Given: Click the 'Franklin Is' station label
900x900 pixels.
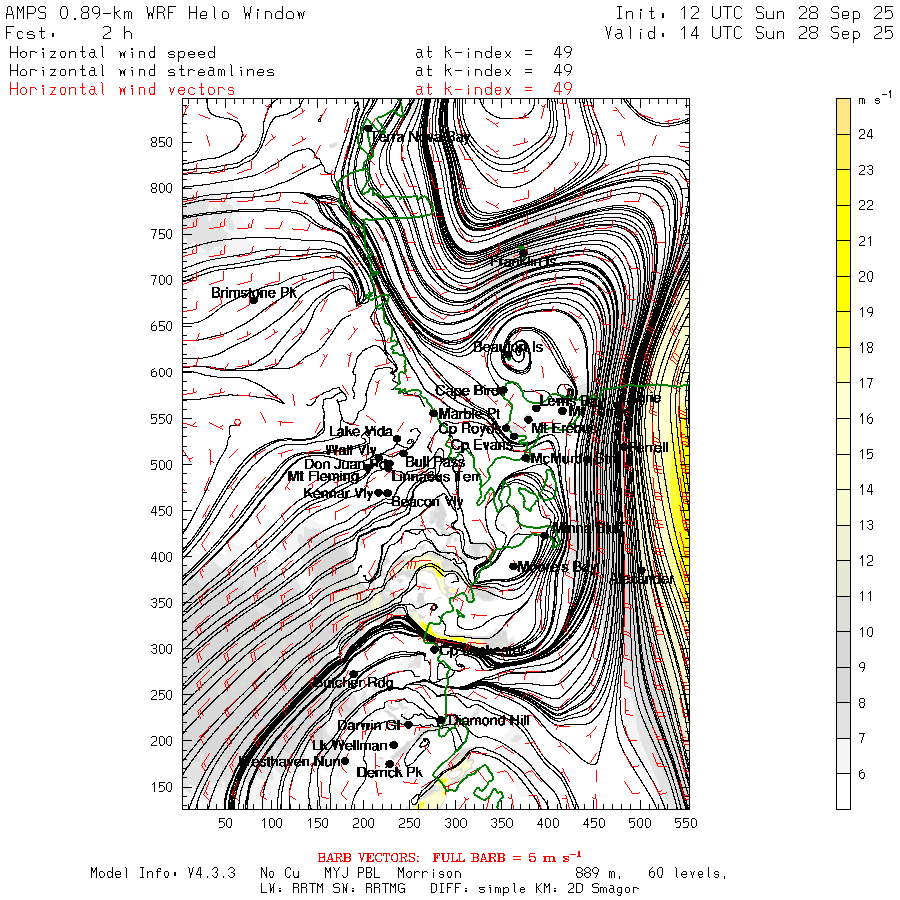Looking at the screenshot, I should [523, 262].
